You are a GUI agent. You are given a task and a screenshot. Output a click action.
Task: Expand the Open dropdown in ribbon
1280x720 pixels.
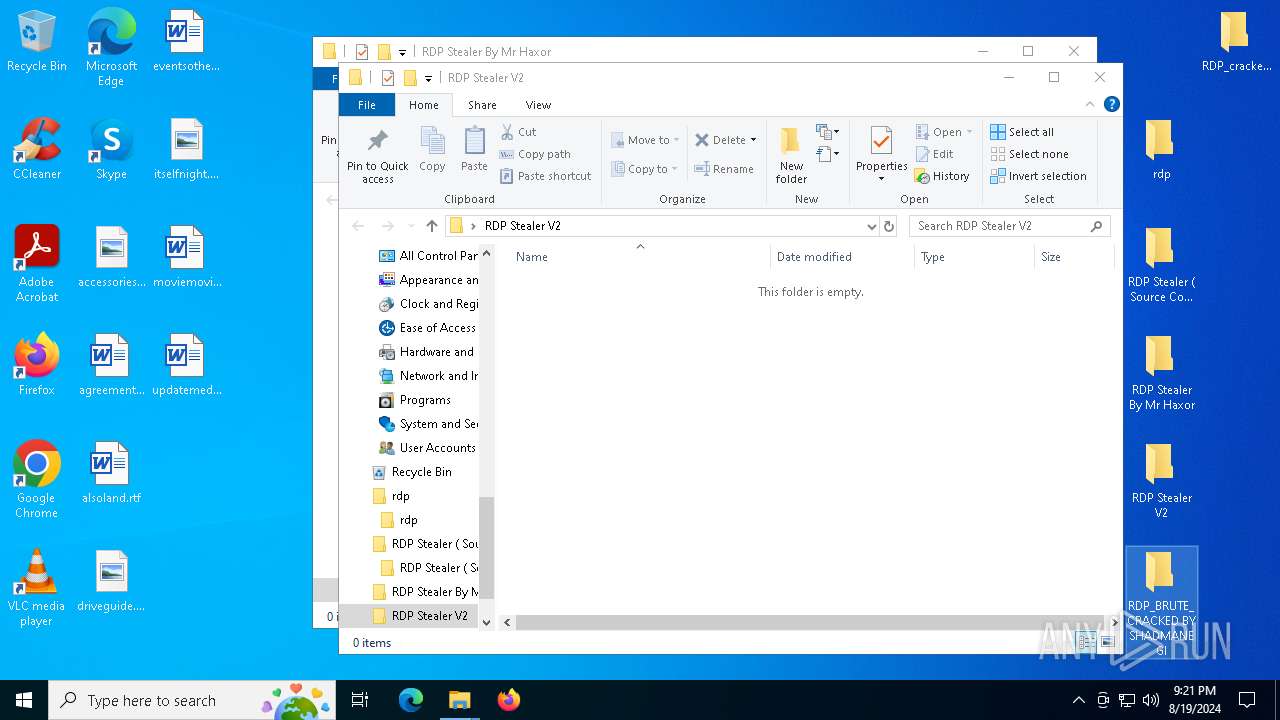[x=969, y=132]
